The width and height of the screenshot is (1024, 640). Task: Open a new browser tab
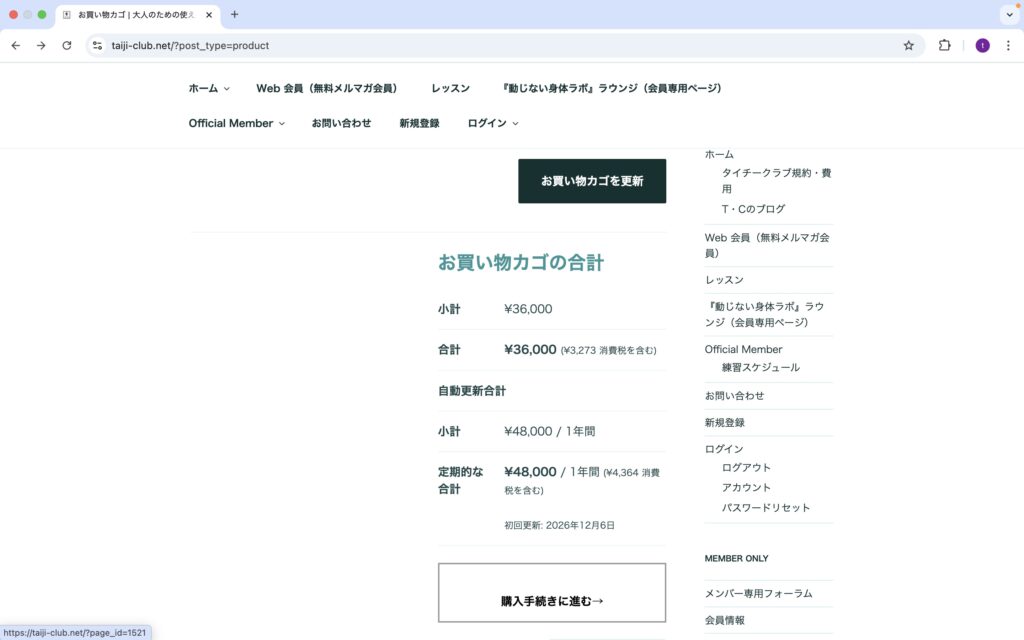click(235, 15)
